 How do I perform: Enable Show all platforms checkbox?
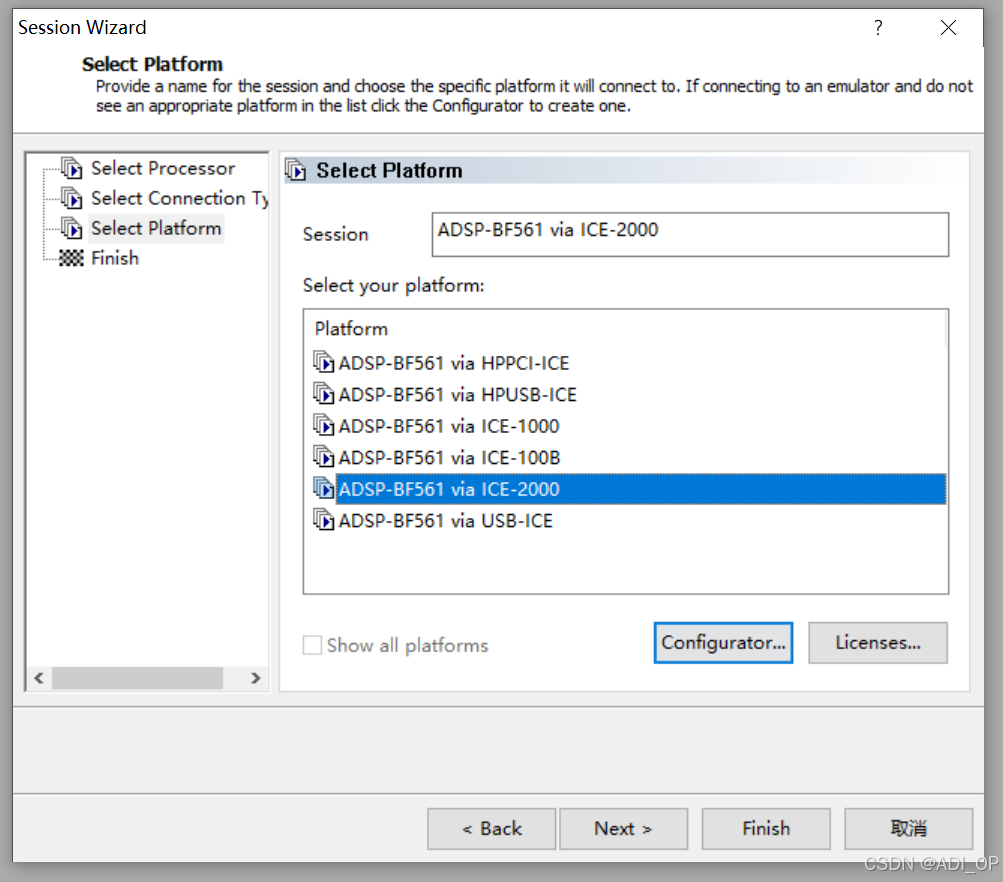(312, 645)
